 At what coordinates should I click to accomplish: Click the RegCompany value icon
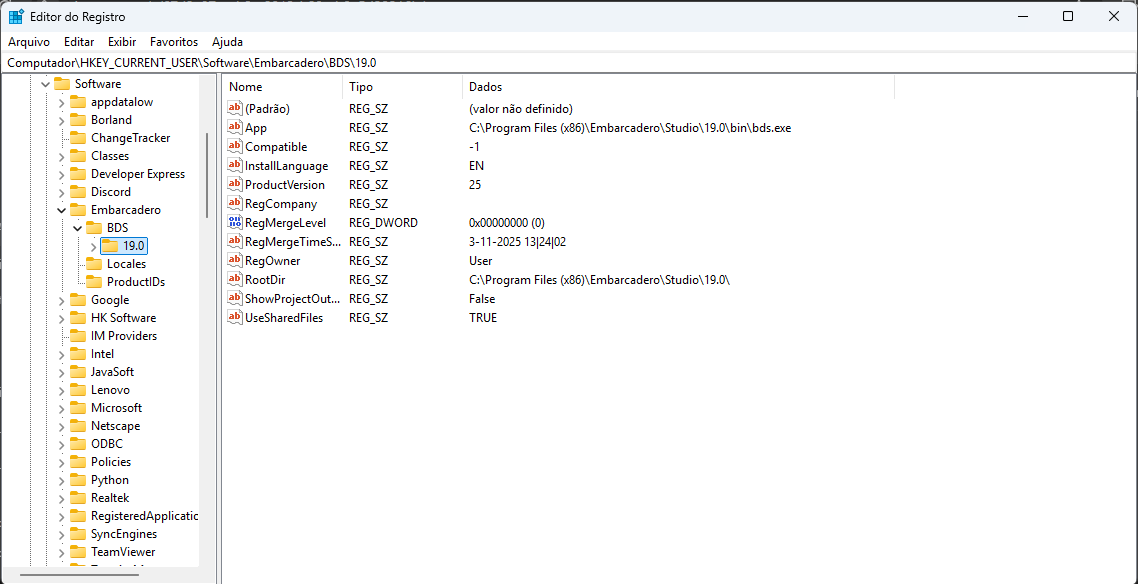[x=234, y=204]
